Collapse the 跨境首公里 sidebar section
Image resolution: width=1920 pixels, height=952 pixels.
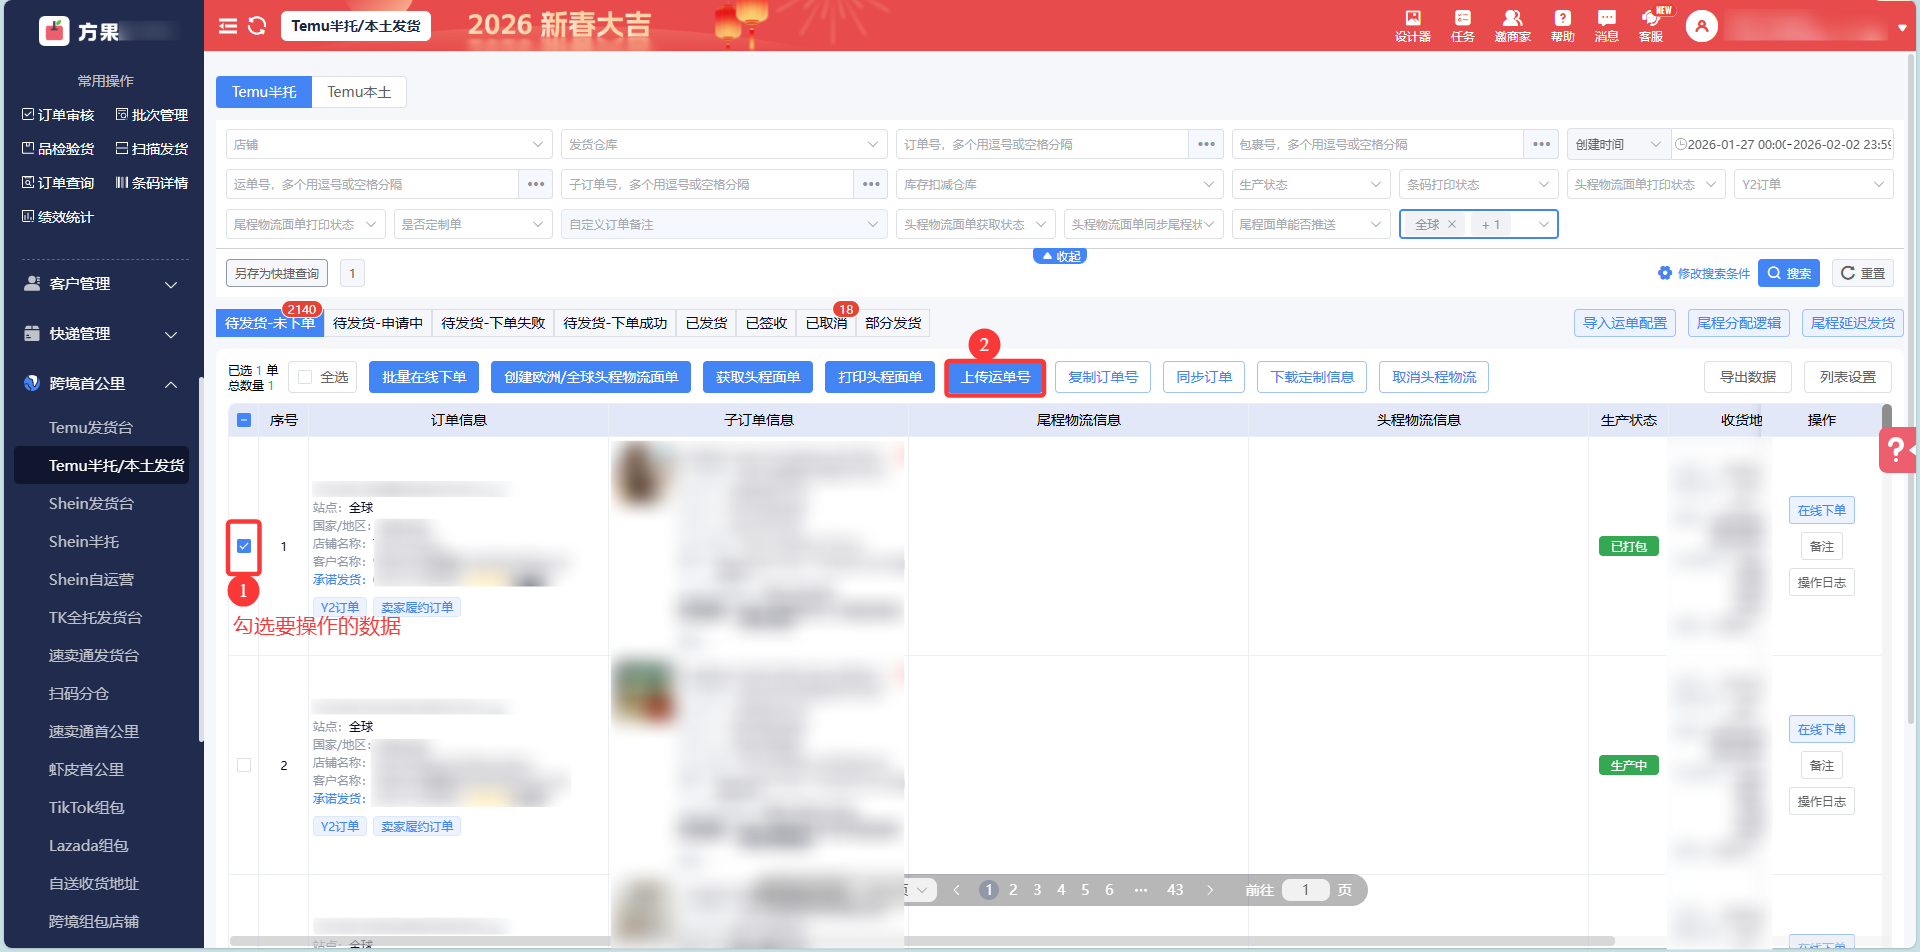(101, 384)
